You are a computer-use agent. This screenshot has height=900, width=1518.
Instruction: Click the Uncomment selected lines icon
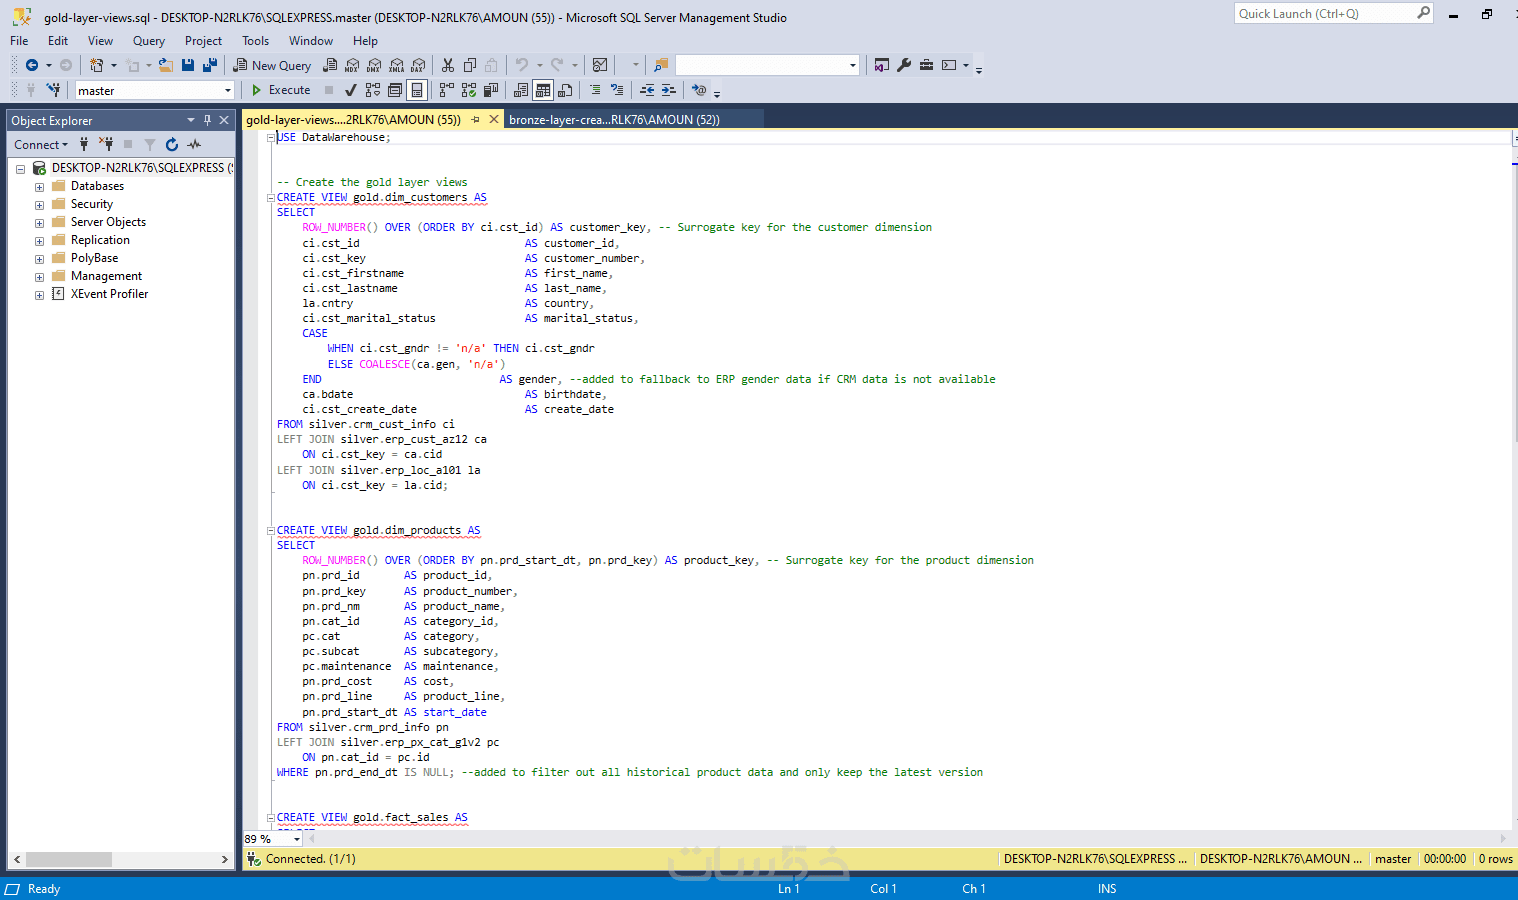(x=617, y=90)
